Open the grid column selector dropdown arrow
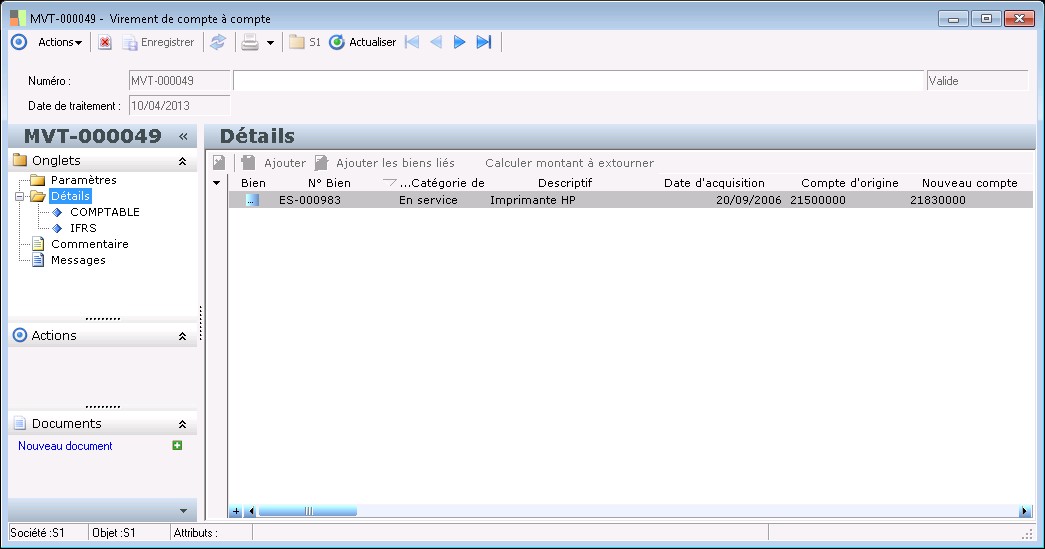 217,183
